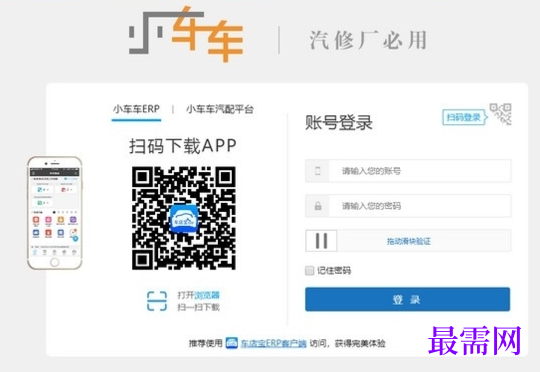Switch to the 小车车ERP tab
The width and height of the screenshot is (540, 372).
(x=136, y=109)
